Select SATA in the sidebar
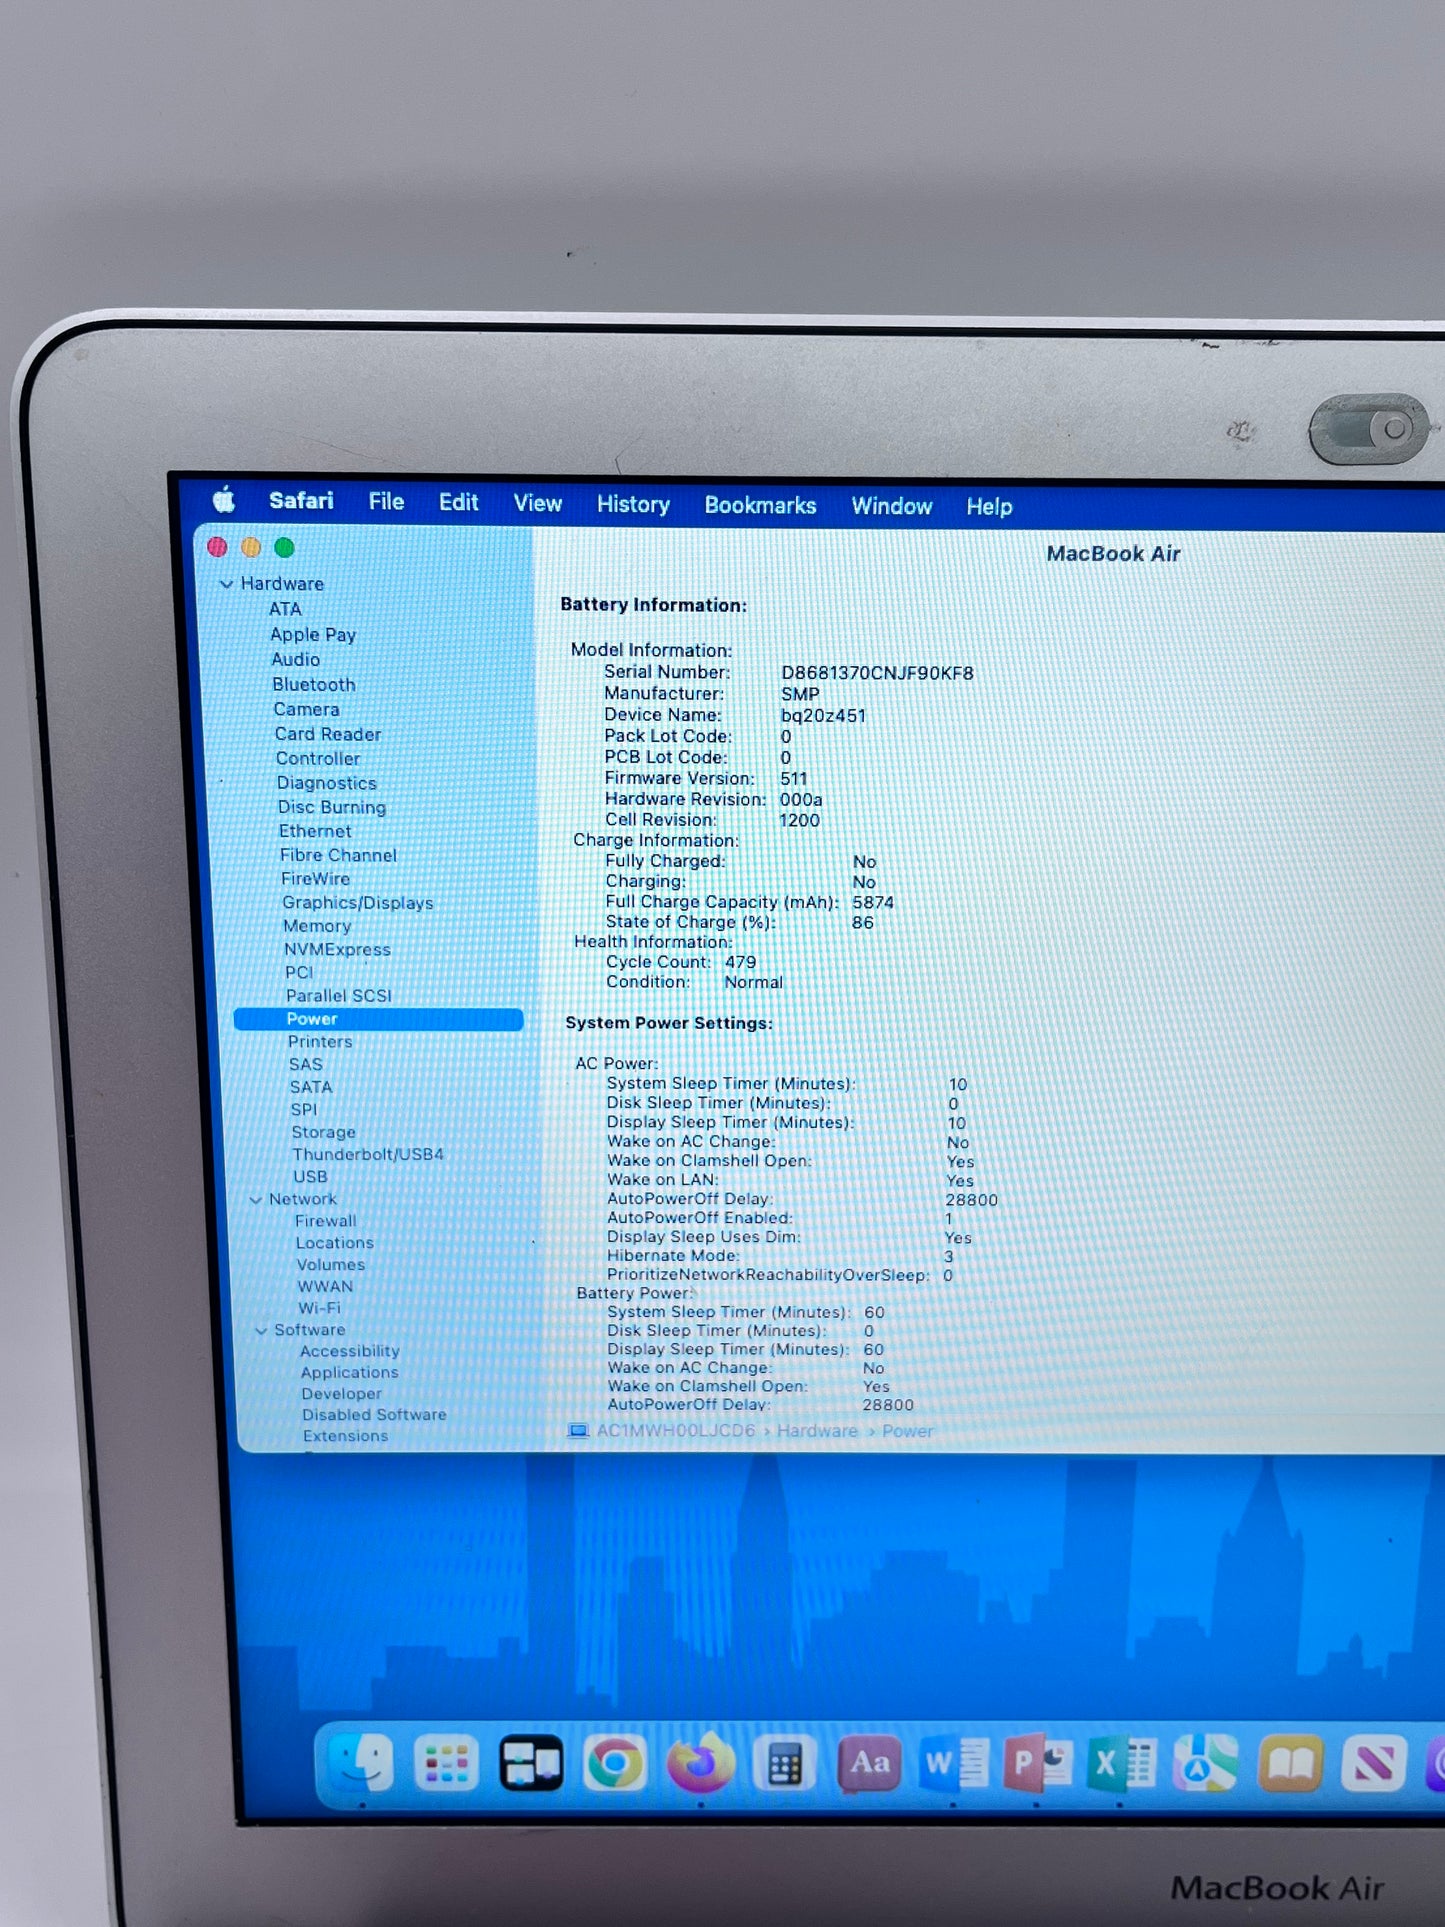The height and width of the screenshot is (1927, 1445). [x=311, y=1087]
